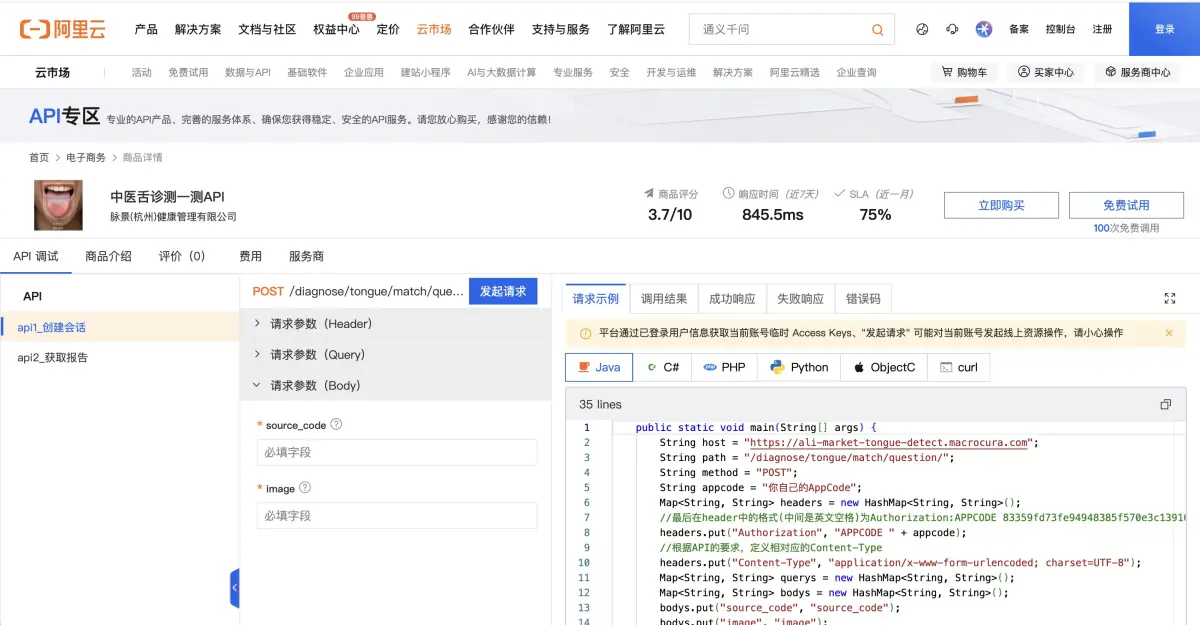Click the 服务商中心 cube icon
Viewport: 1200px width, 625px height.
[x=1111, y=72]
